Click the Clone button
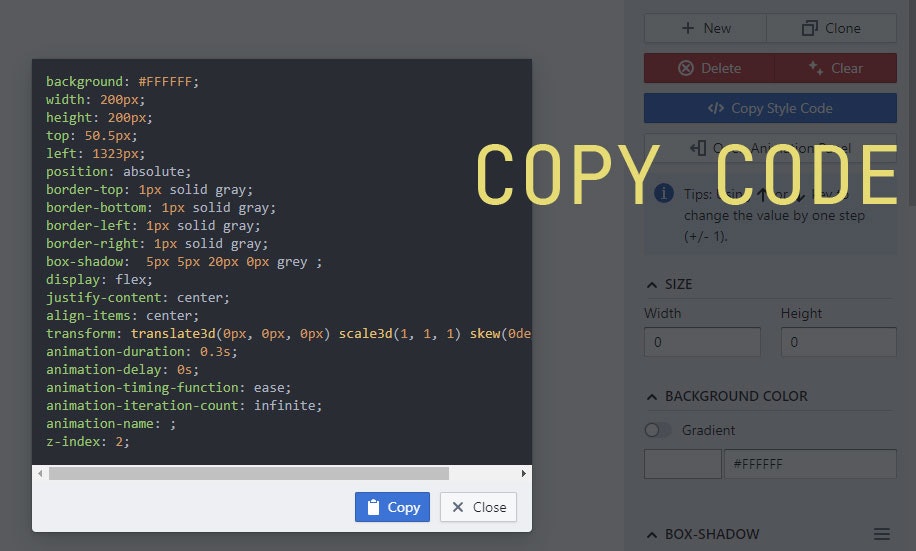The height and width of the screenshot is (551, 916). pos(831,28)
